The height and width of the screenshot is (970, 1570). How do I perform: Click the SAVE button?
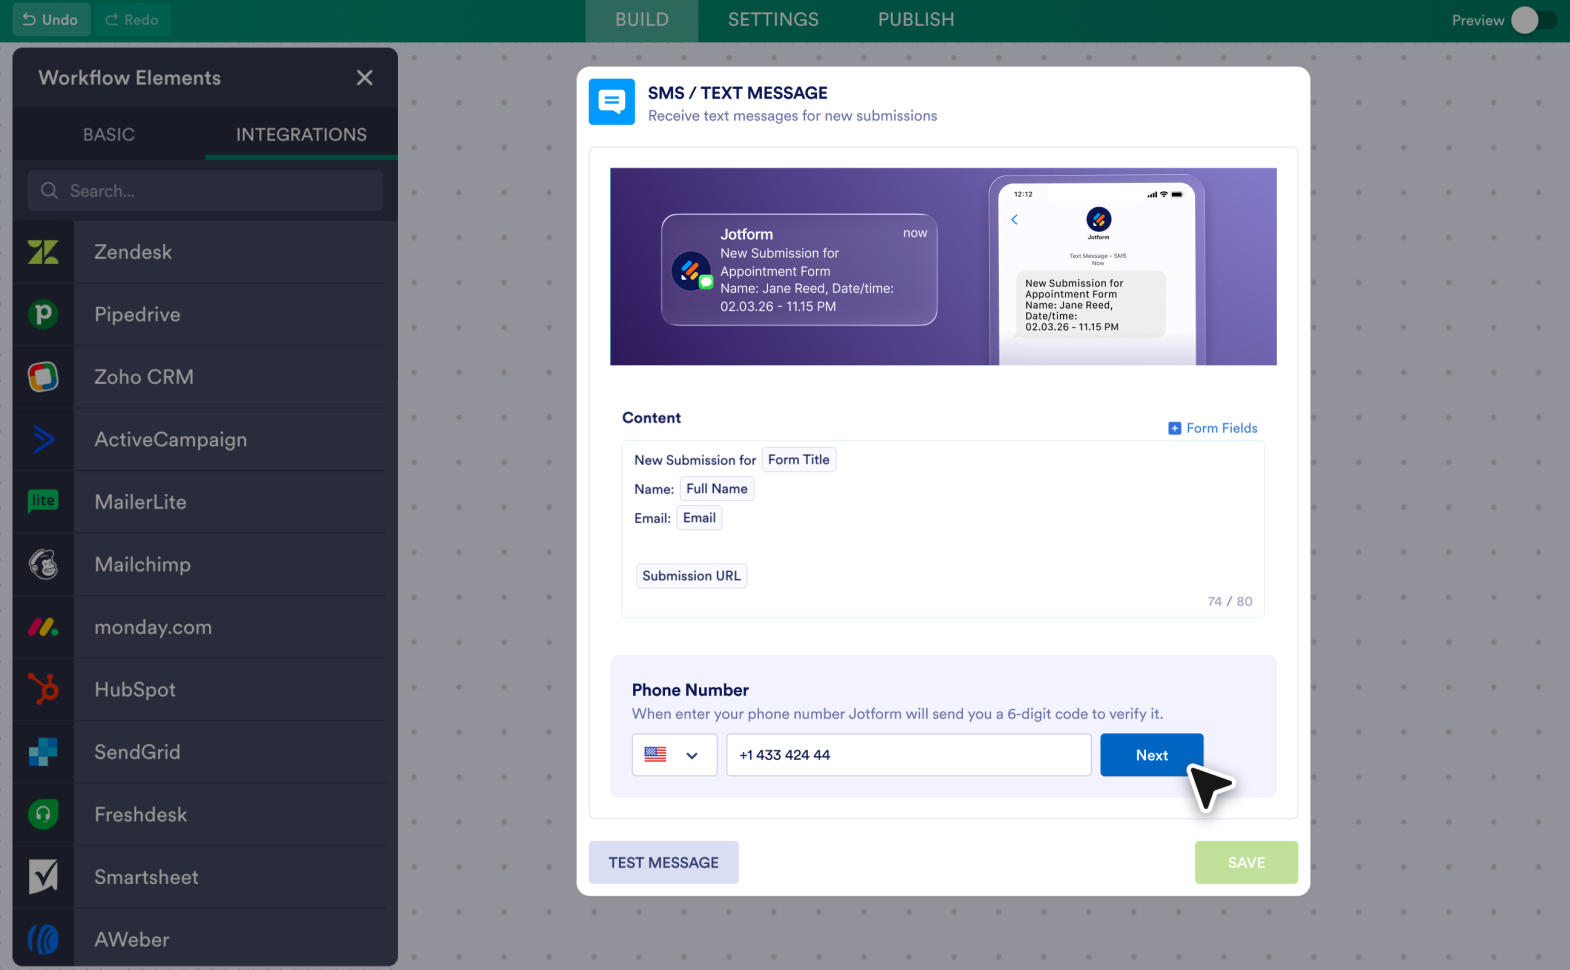coord(1246,862)
